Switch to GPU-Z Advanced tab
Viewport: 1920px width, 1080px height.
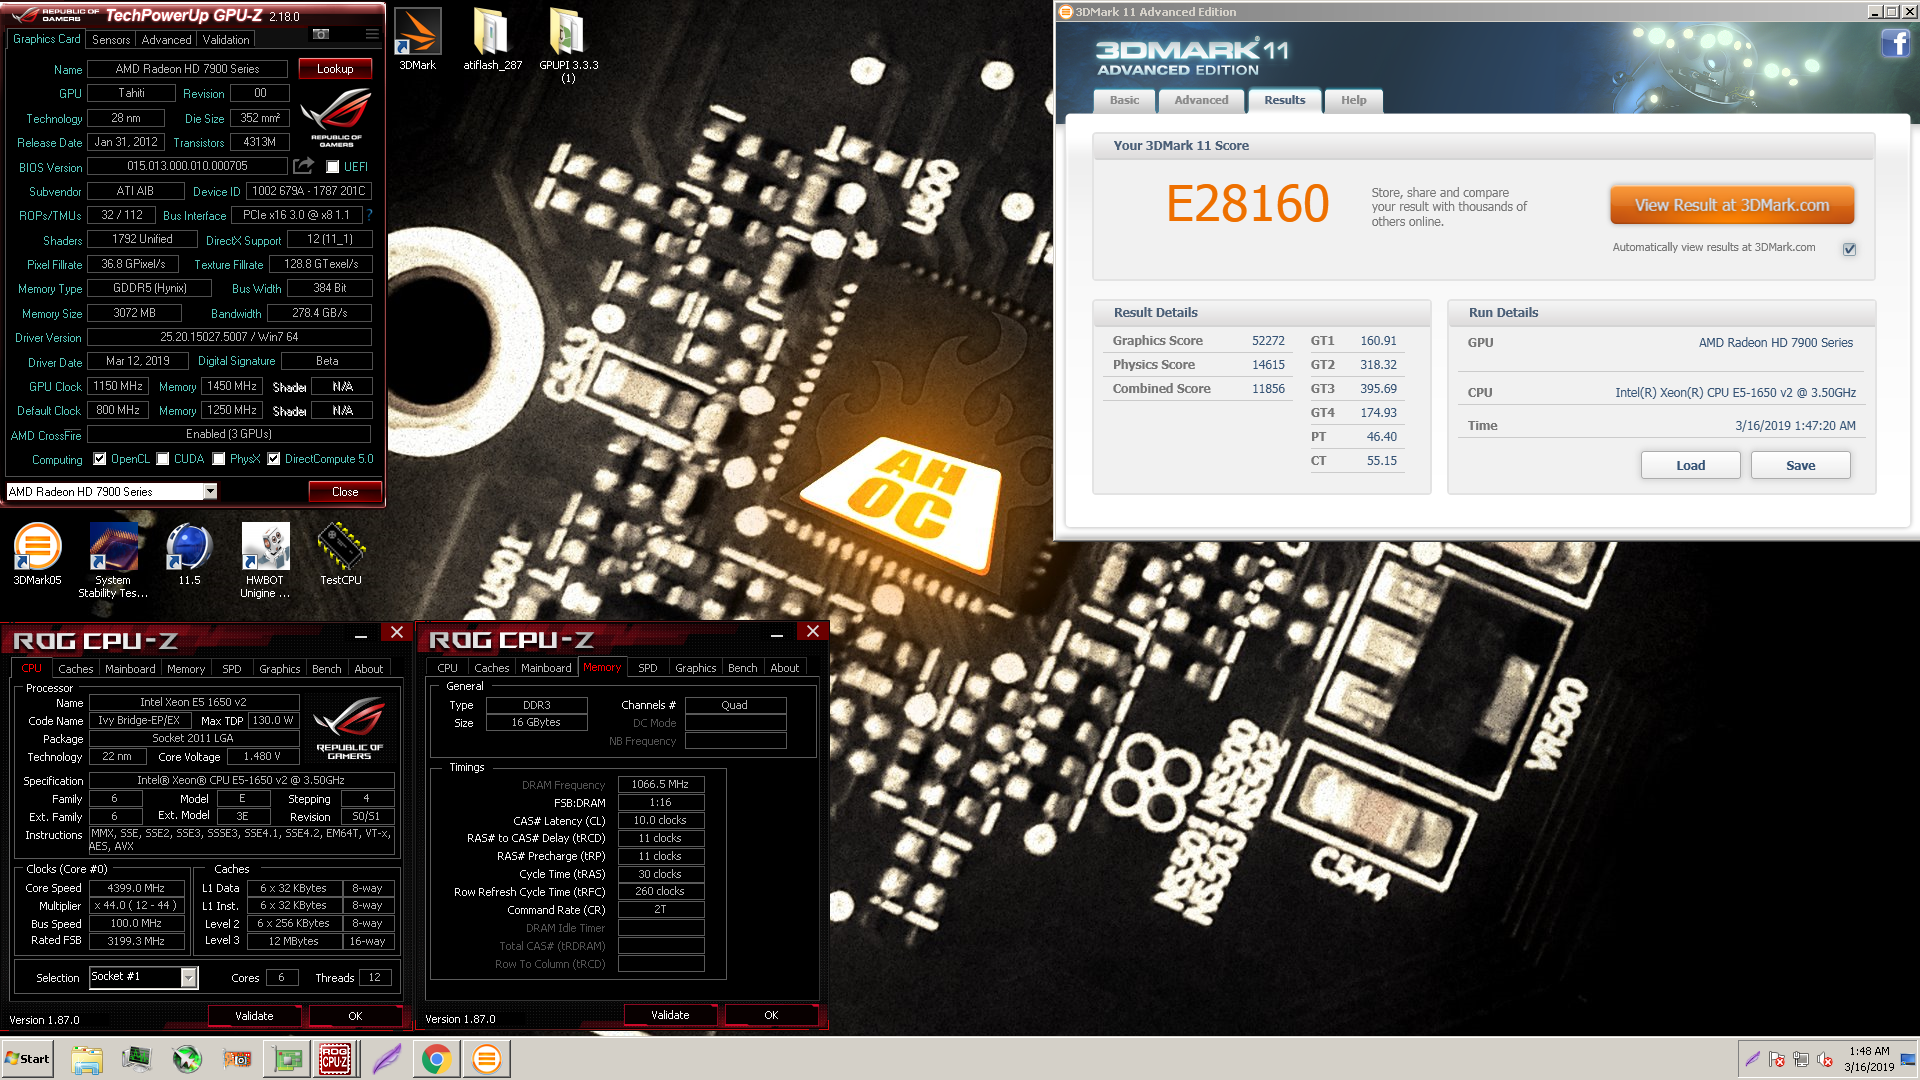point(166,40)
